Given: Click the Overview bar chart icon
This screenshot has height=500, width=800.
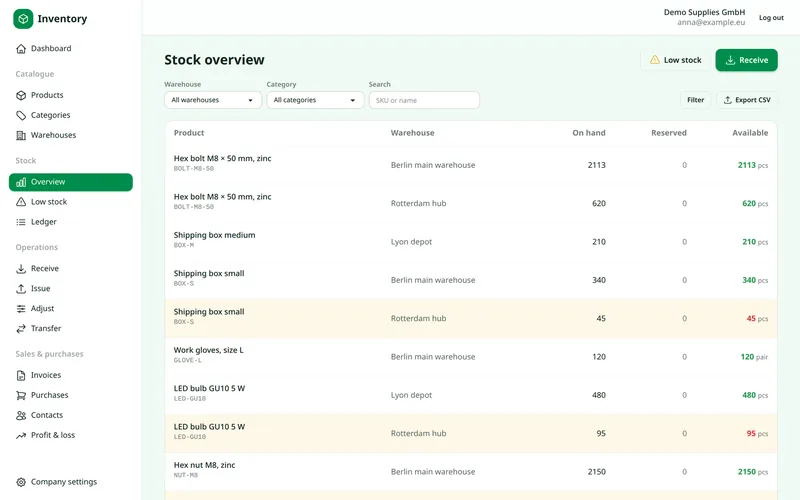Looking at the screenshot, I should [x=21, y=182].
